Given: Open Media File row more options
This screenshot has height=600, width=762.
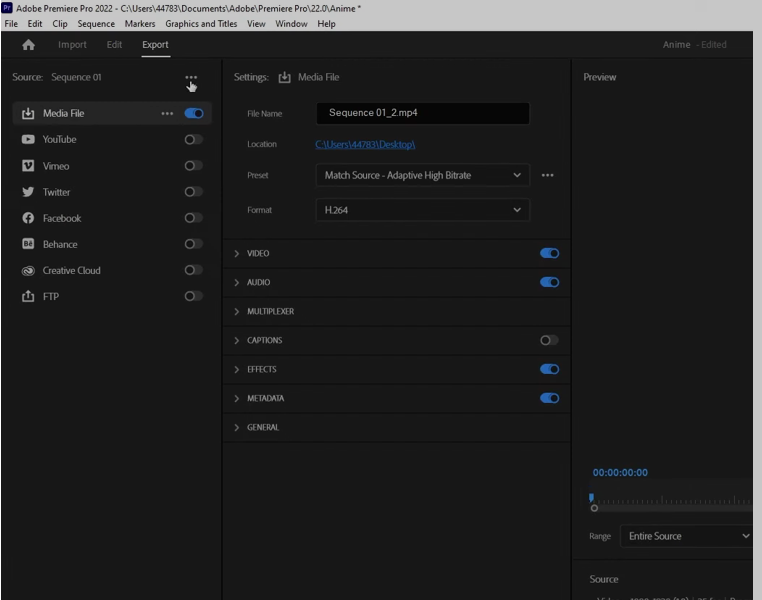Looking at the screenshot, I should tap(167, 113).
